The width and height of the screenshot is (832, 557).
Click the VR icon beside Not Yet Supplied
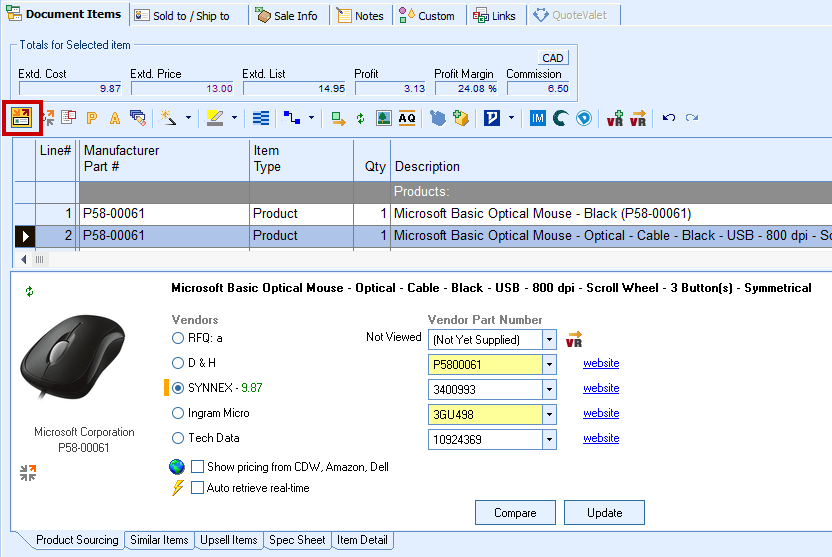(574, 340)
